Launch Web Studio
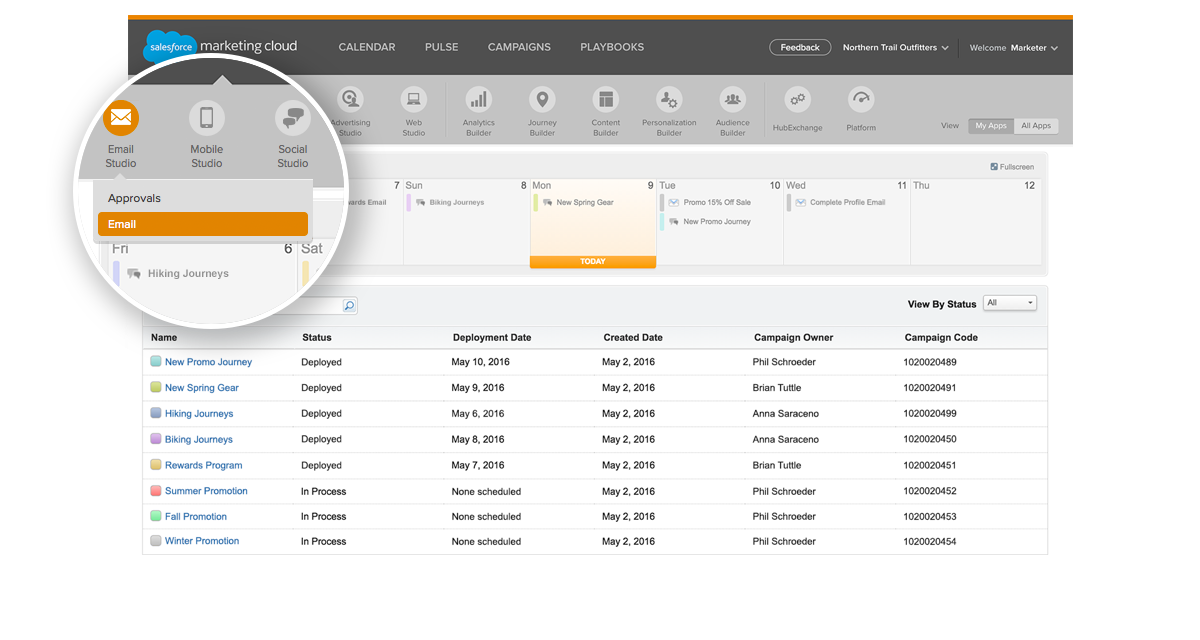The width and height of the screenshot is (1200, 640). 414,99
